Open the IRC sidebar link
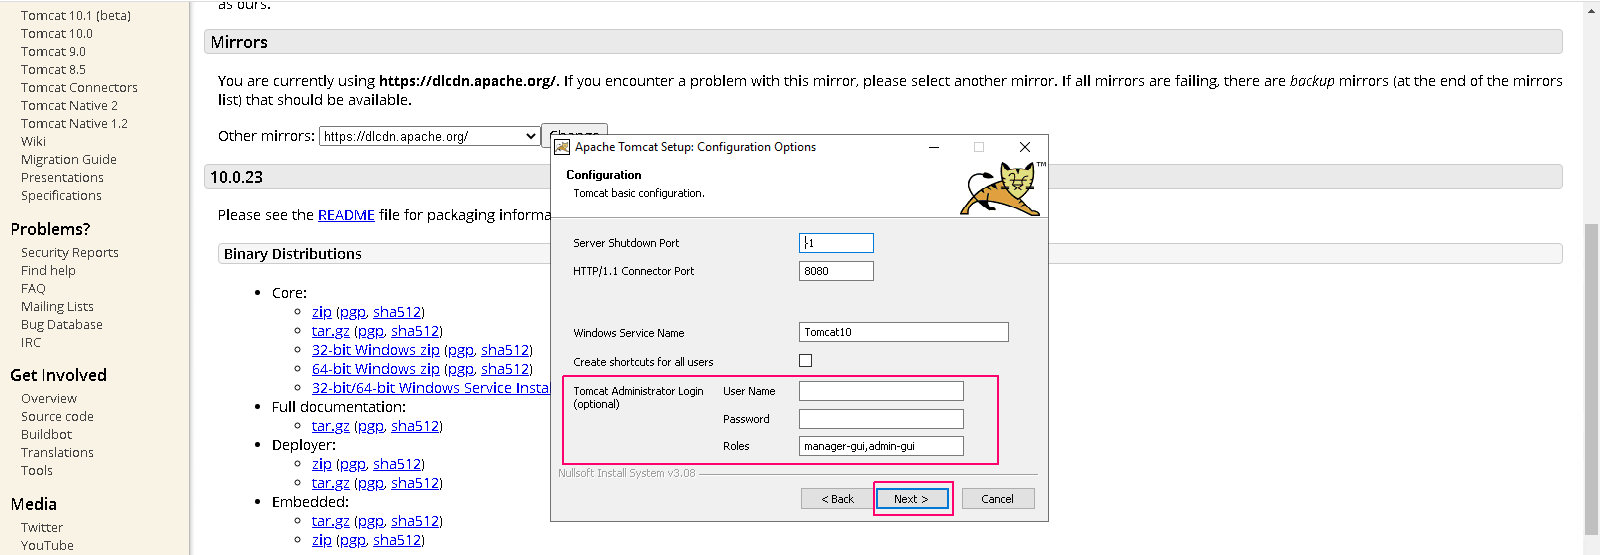The image size is (1600, 555). coord(31,343)
